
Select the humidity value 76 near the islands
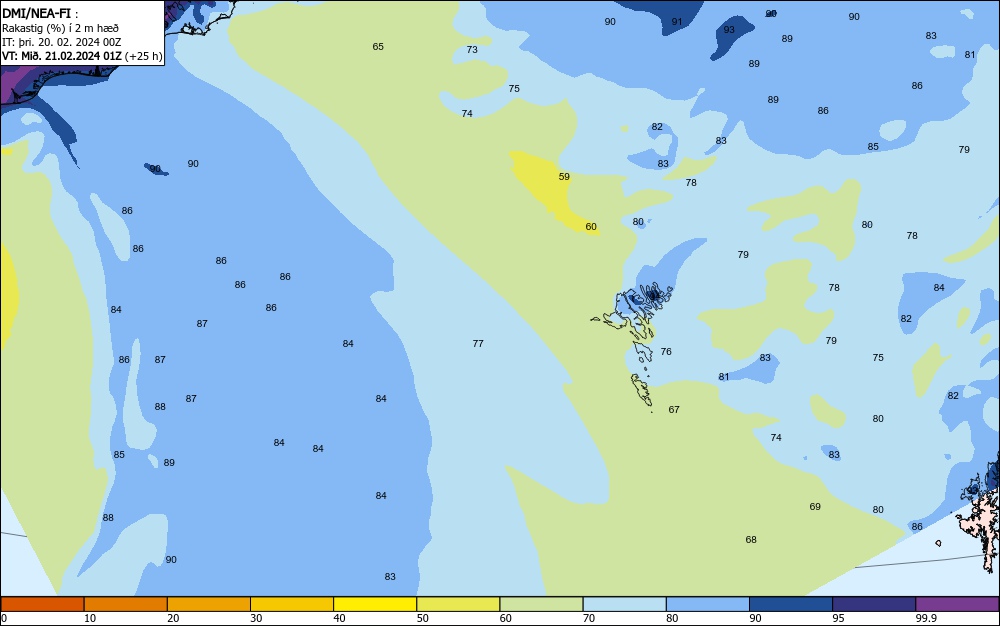coord(666,352)
